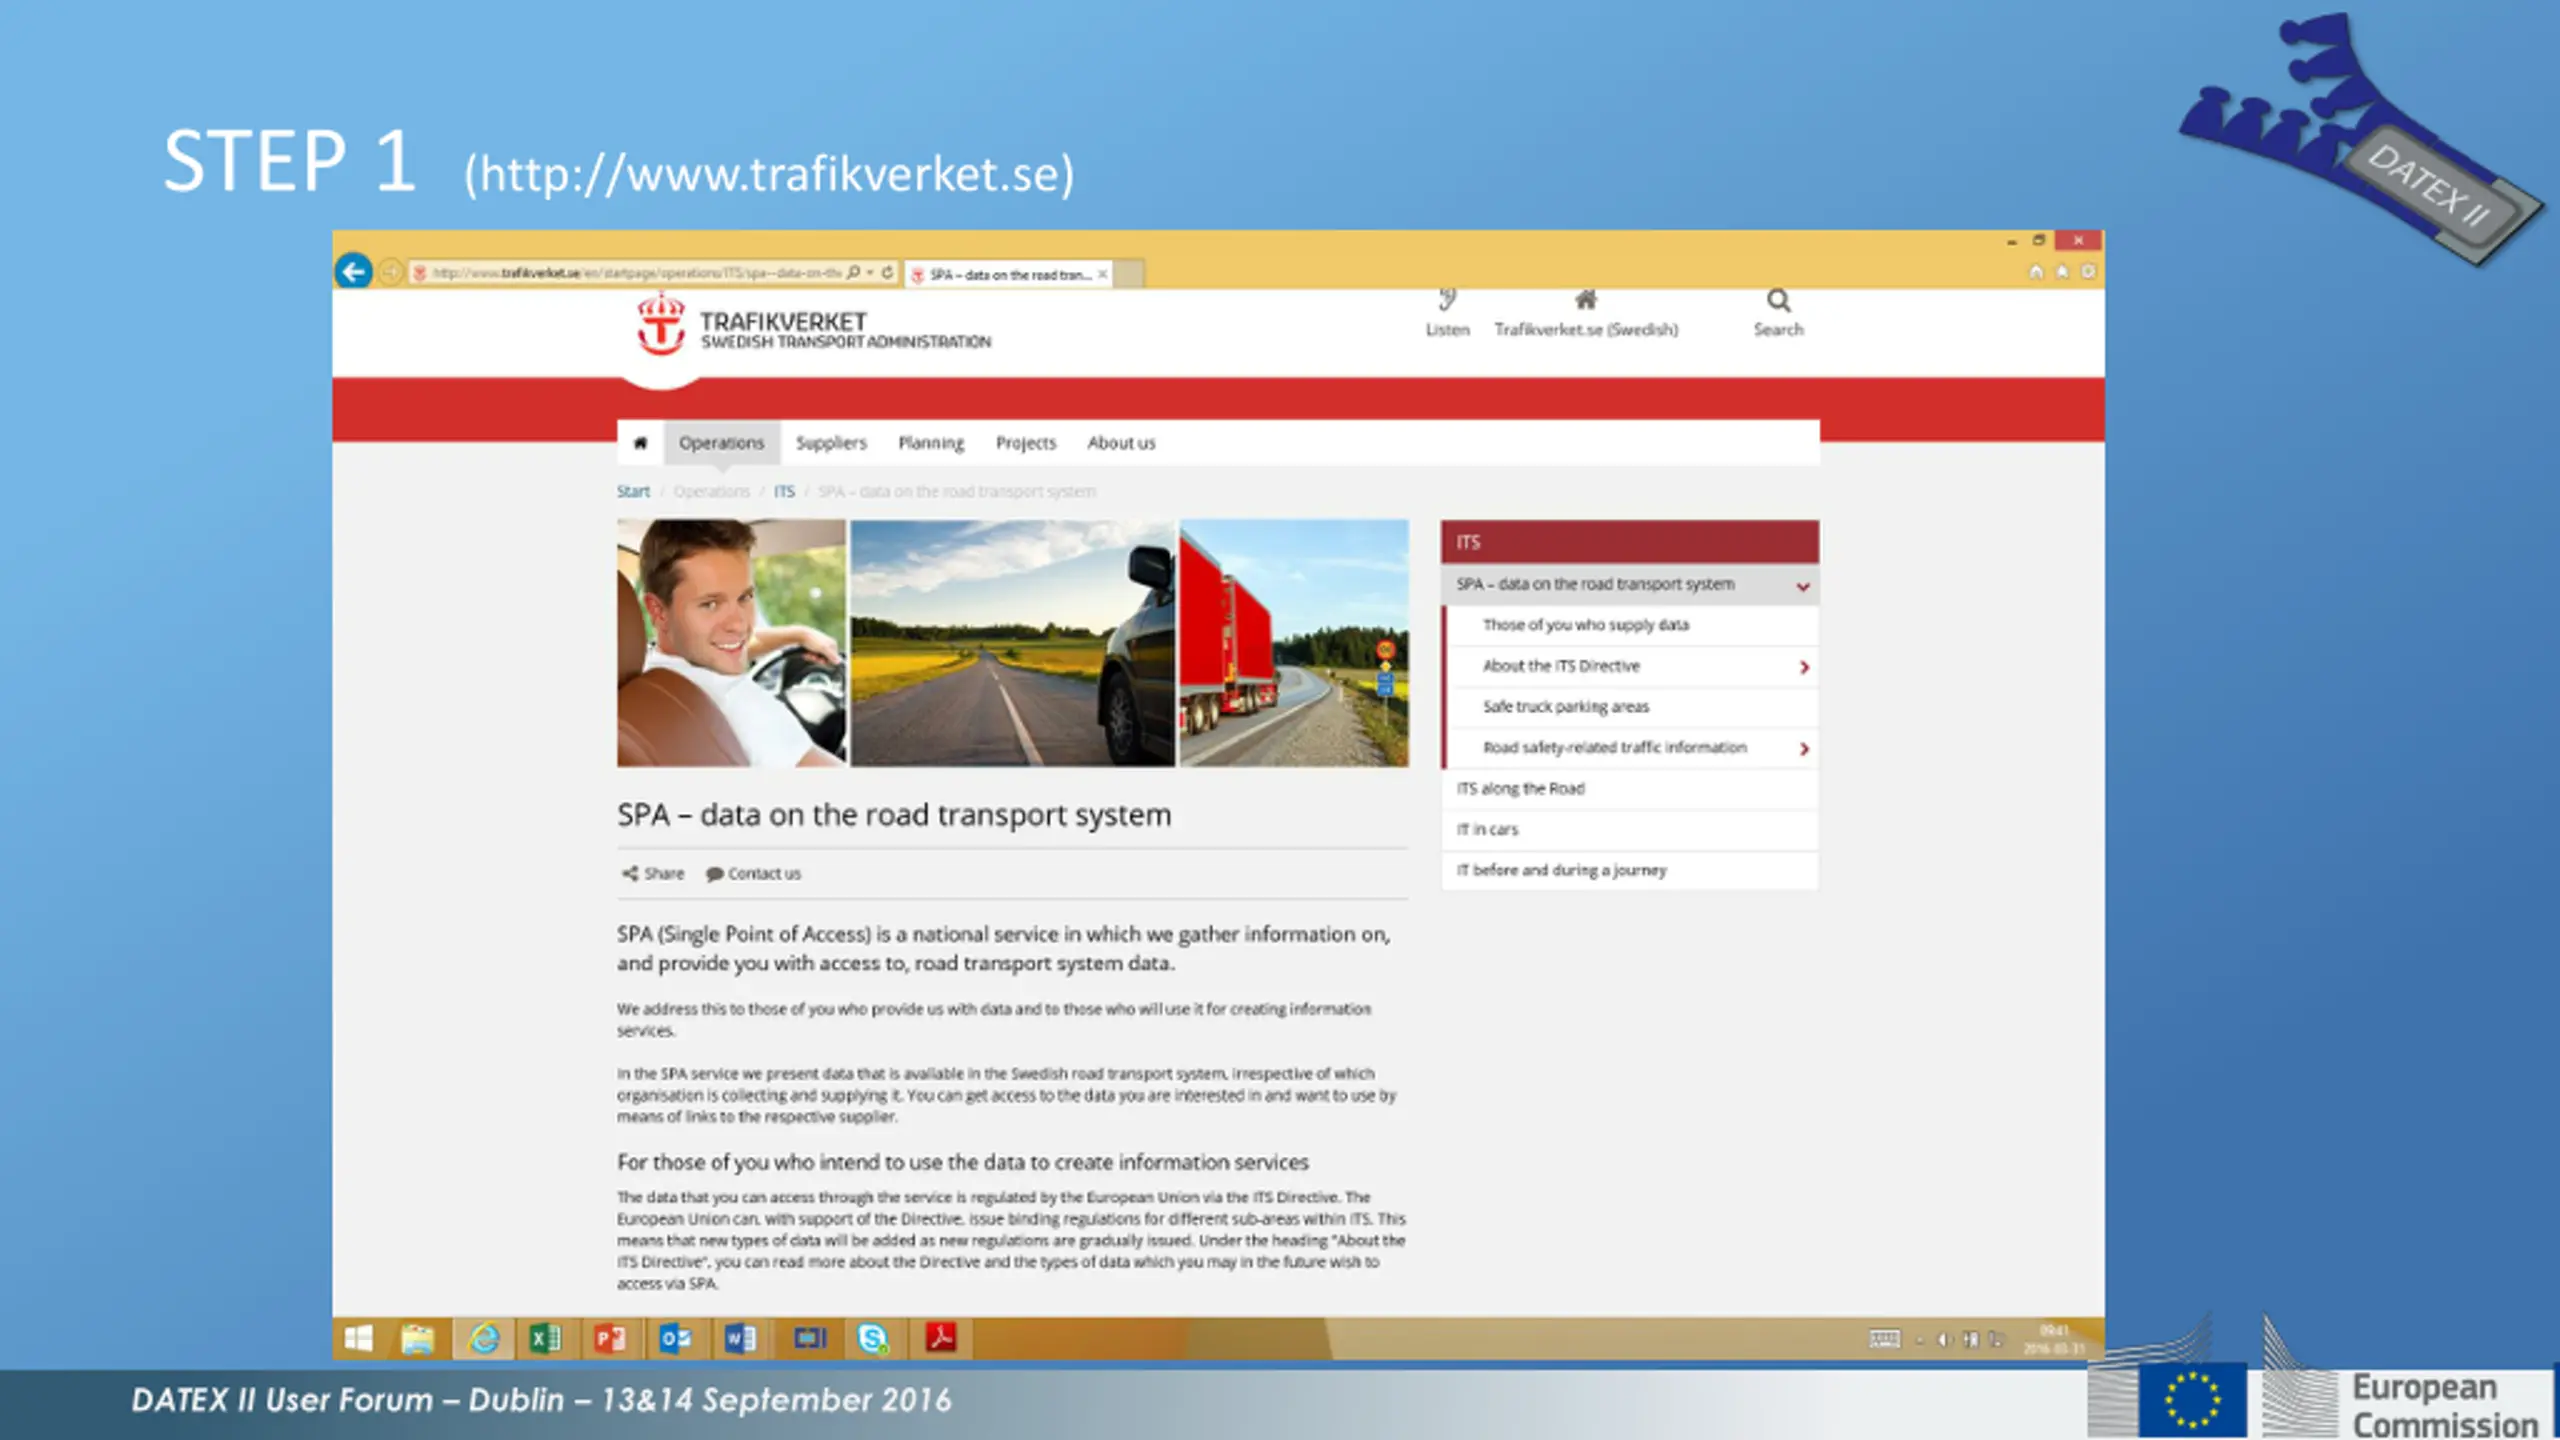Click the trafikverket.se URL address field
This screenshot has height=1440, width=2560.
pyautogui.click(x=635, y=273)
